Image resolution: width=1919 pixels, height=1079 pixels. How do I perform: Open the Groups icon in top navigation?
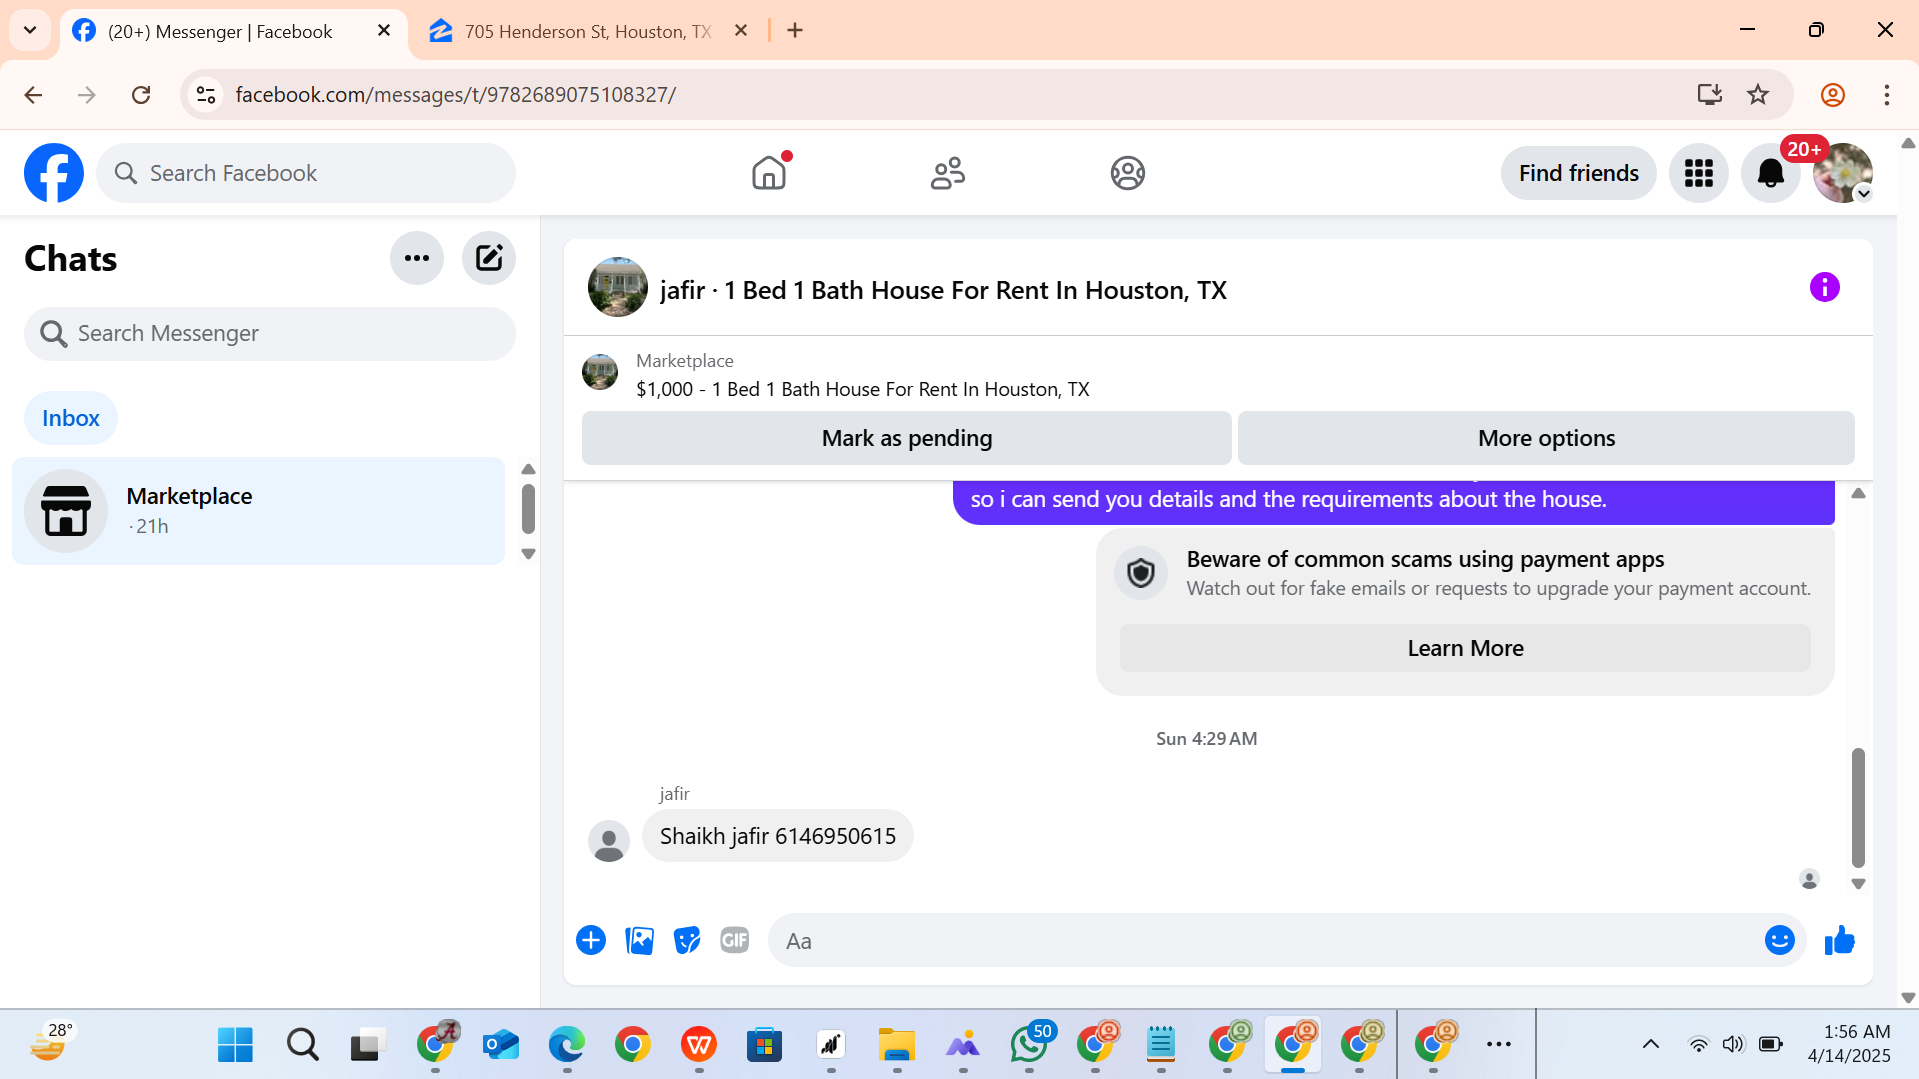(1127, 173)
